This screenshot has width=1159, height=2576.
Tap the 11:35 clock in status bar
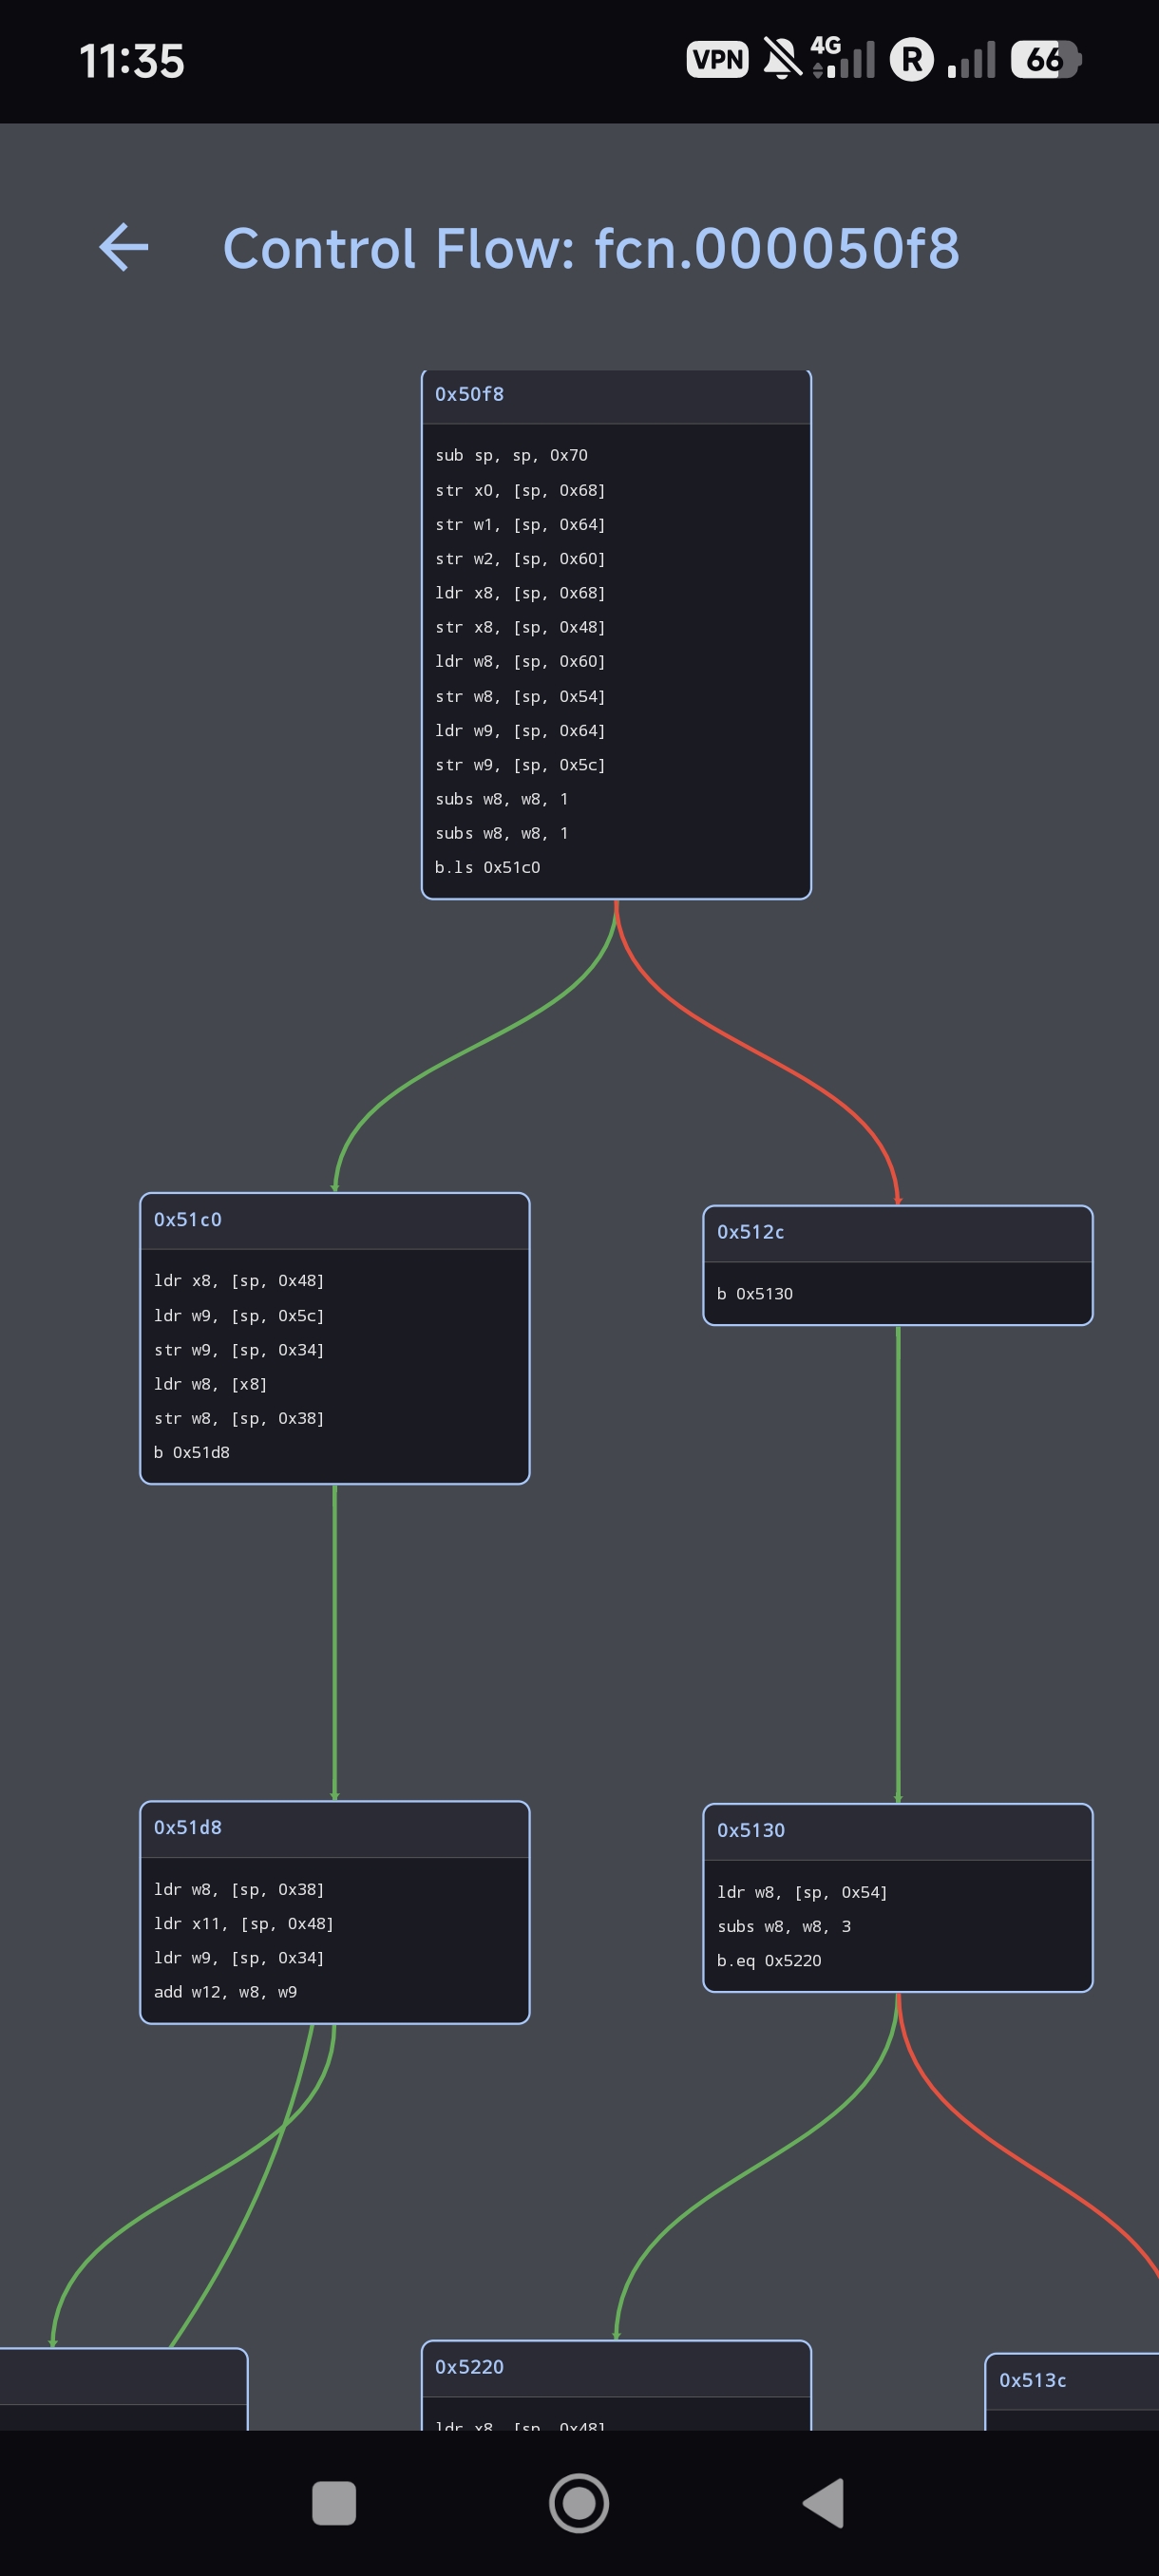click(131, 61)
